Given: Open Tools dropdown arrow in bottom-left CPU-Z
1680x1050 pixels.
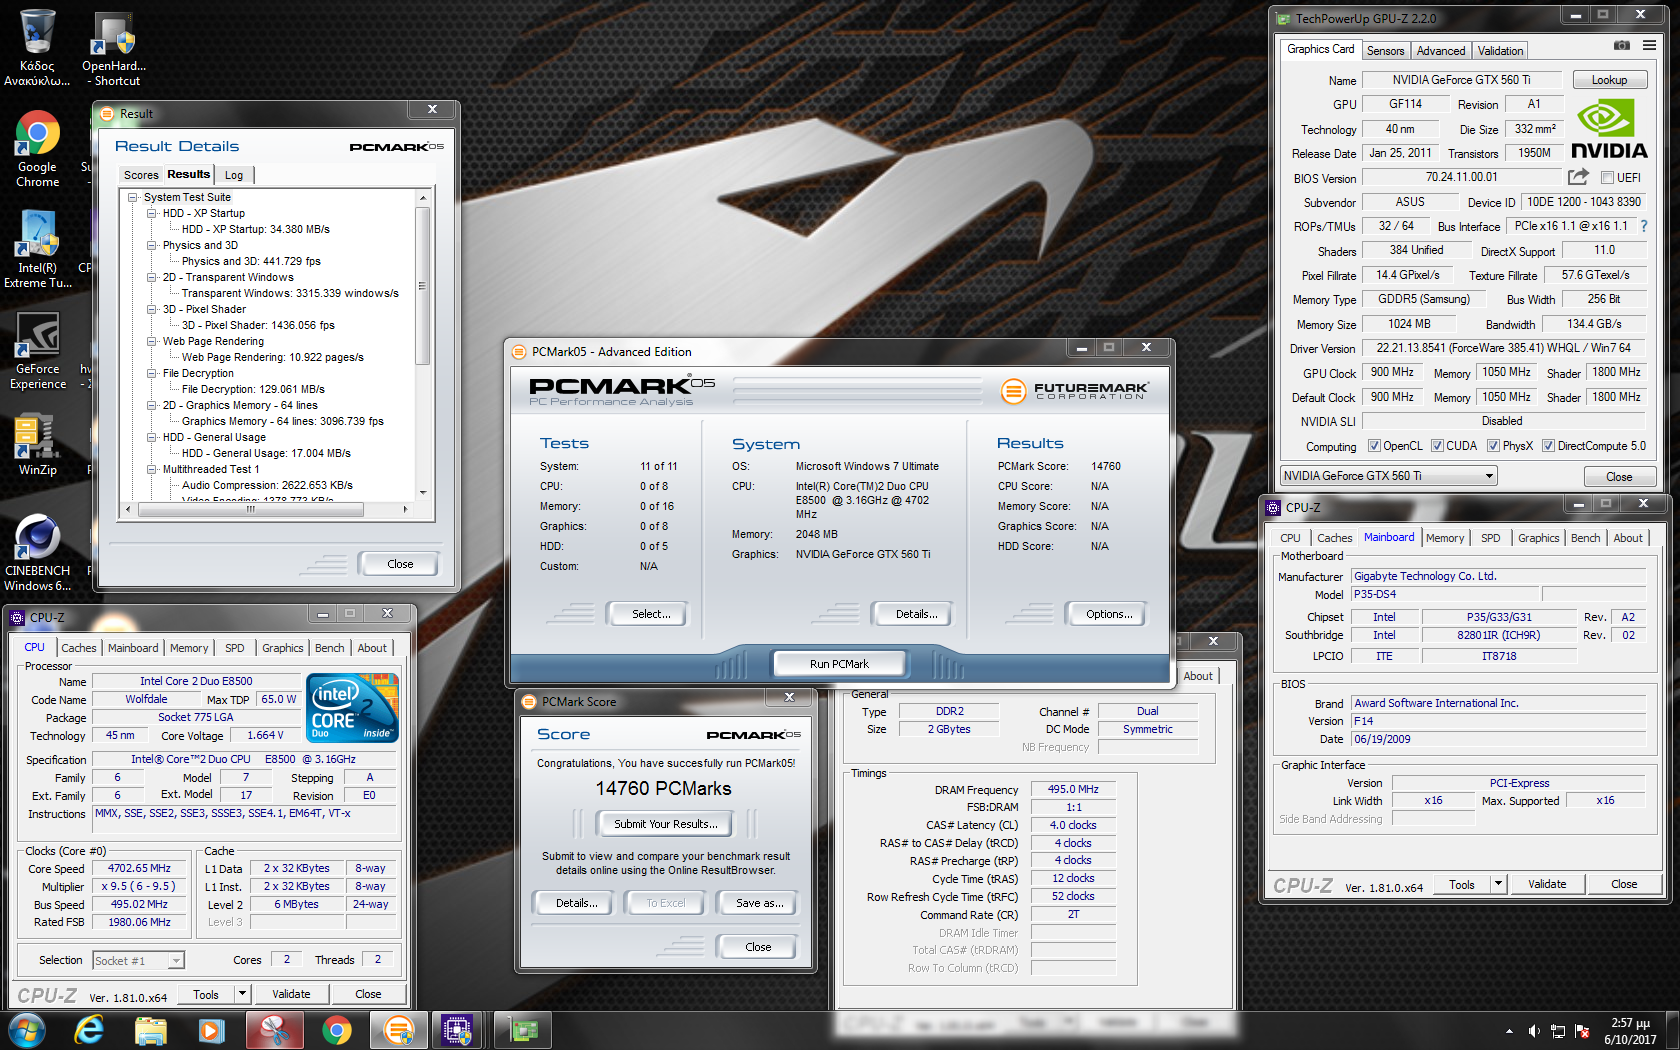Looking at the screenshot, I should (x=242, y=994).
